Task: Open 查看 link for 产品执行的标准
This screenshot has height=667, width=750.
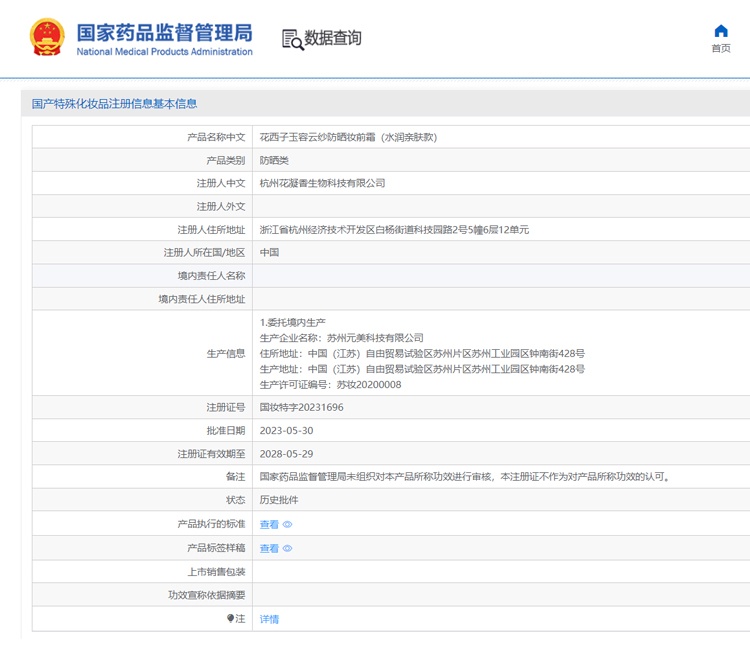Action: 269,524
